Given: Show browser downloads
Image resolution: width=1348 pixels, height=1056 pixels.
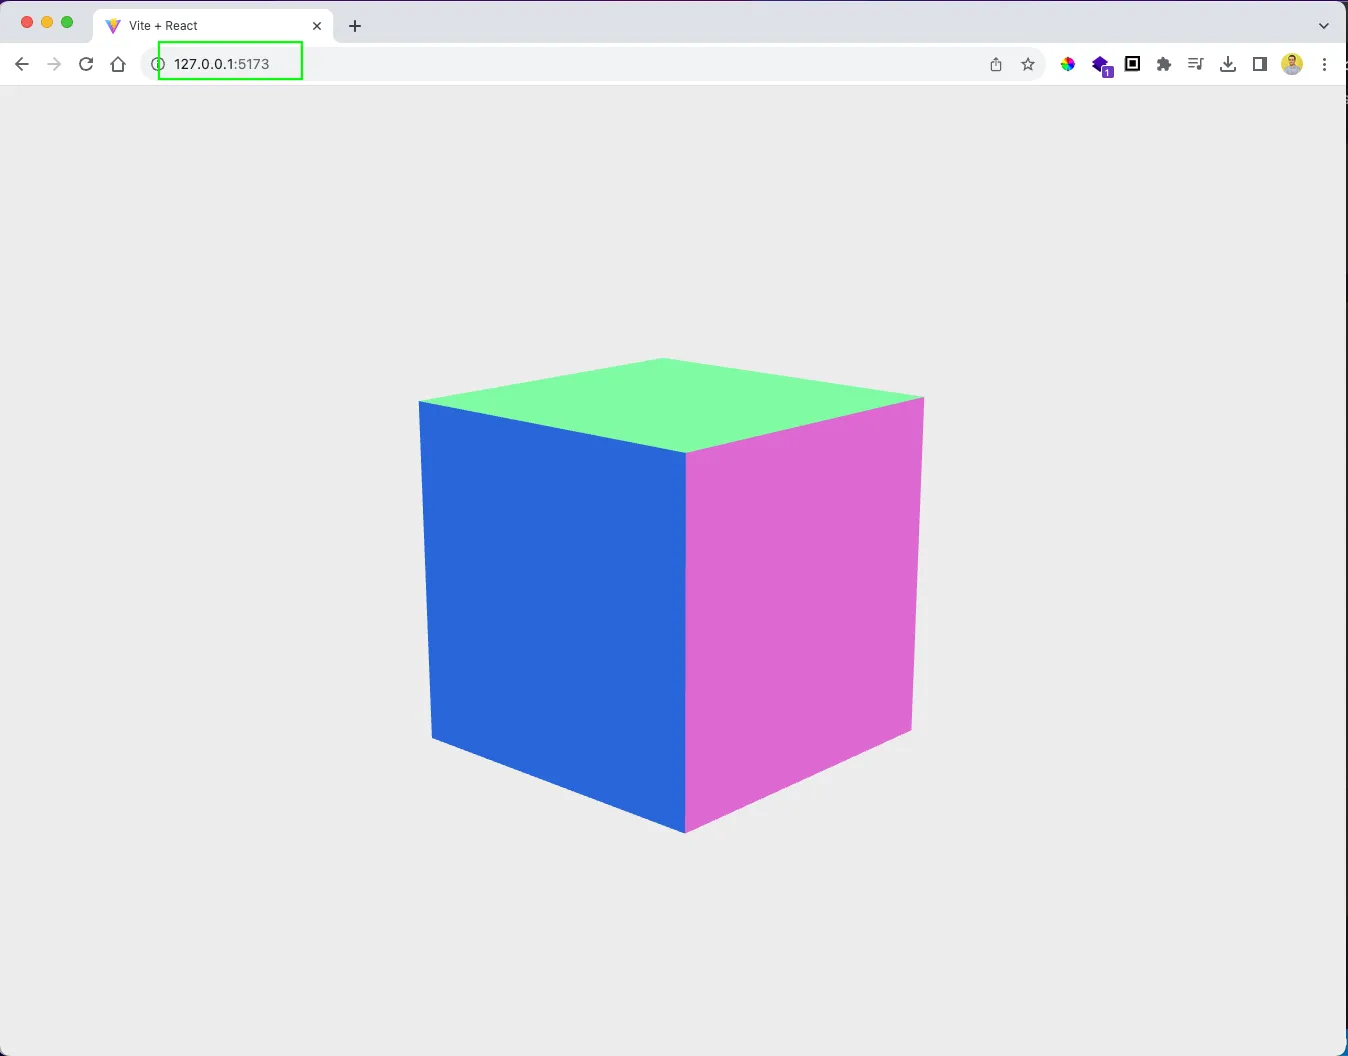Looking at the screenshot, I should pos(1228,64).
